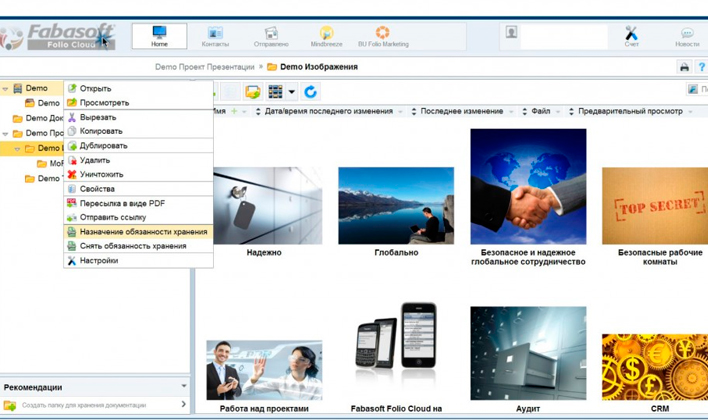Viewport: 708px width, 420px height.
Task: Open the Новости news icon
Action: 687,36
